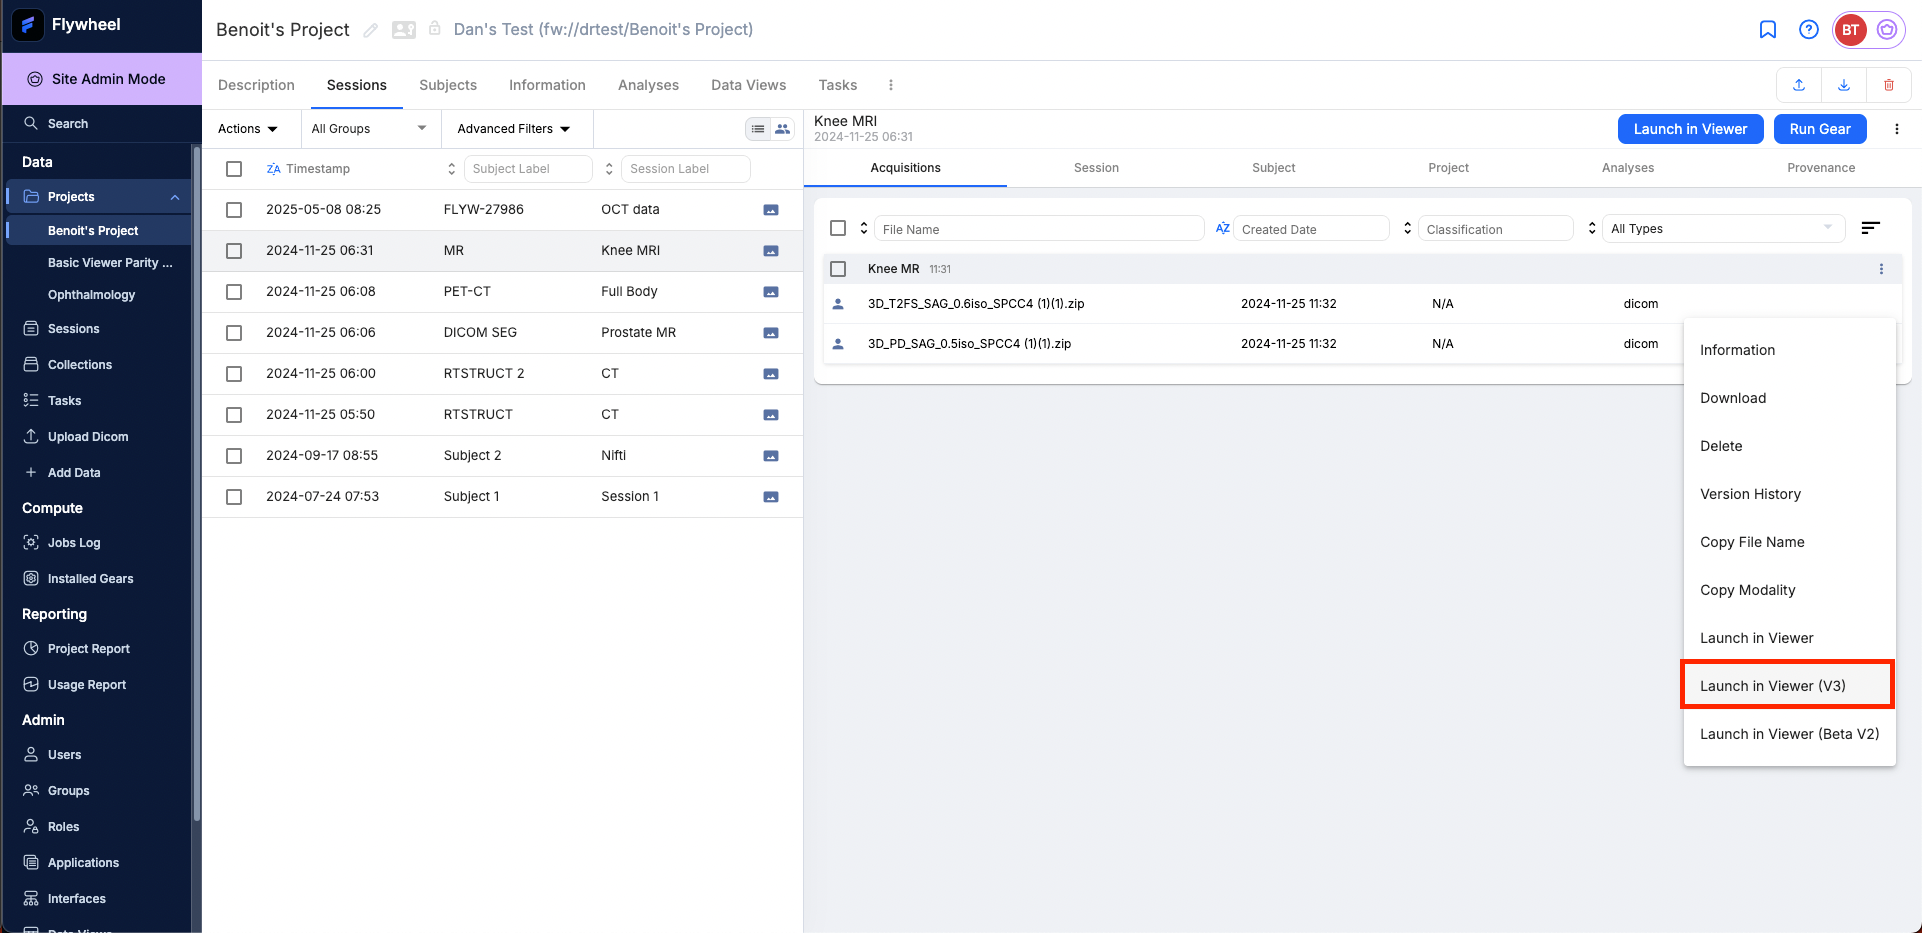Click the download arrow icon in toolbar
Viewport: 1922px width, 933px height.
click(x=1844, y=85)
